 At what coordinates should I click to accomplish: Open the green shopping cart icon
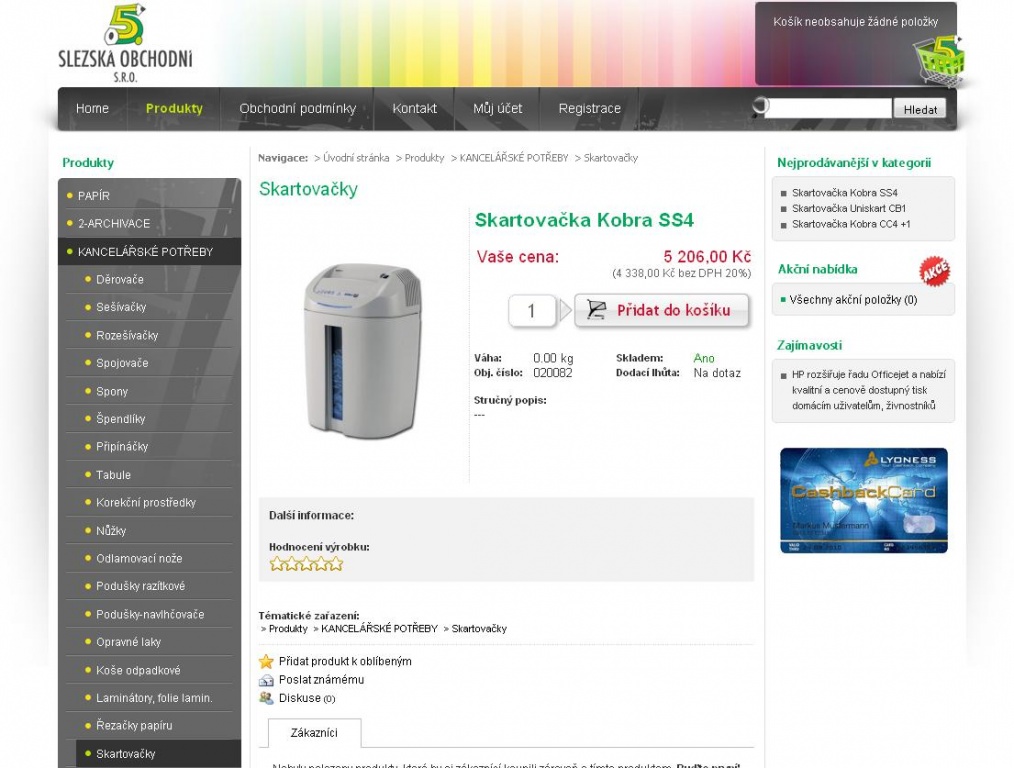tap(939, 61)
